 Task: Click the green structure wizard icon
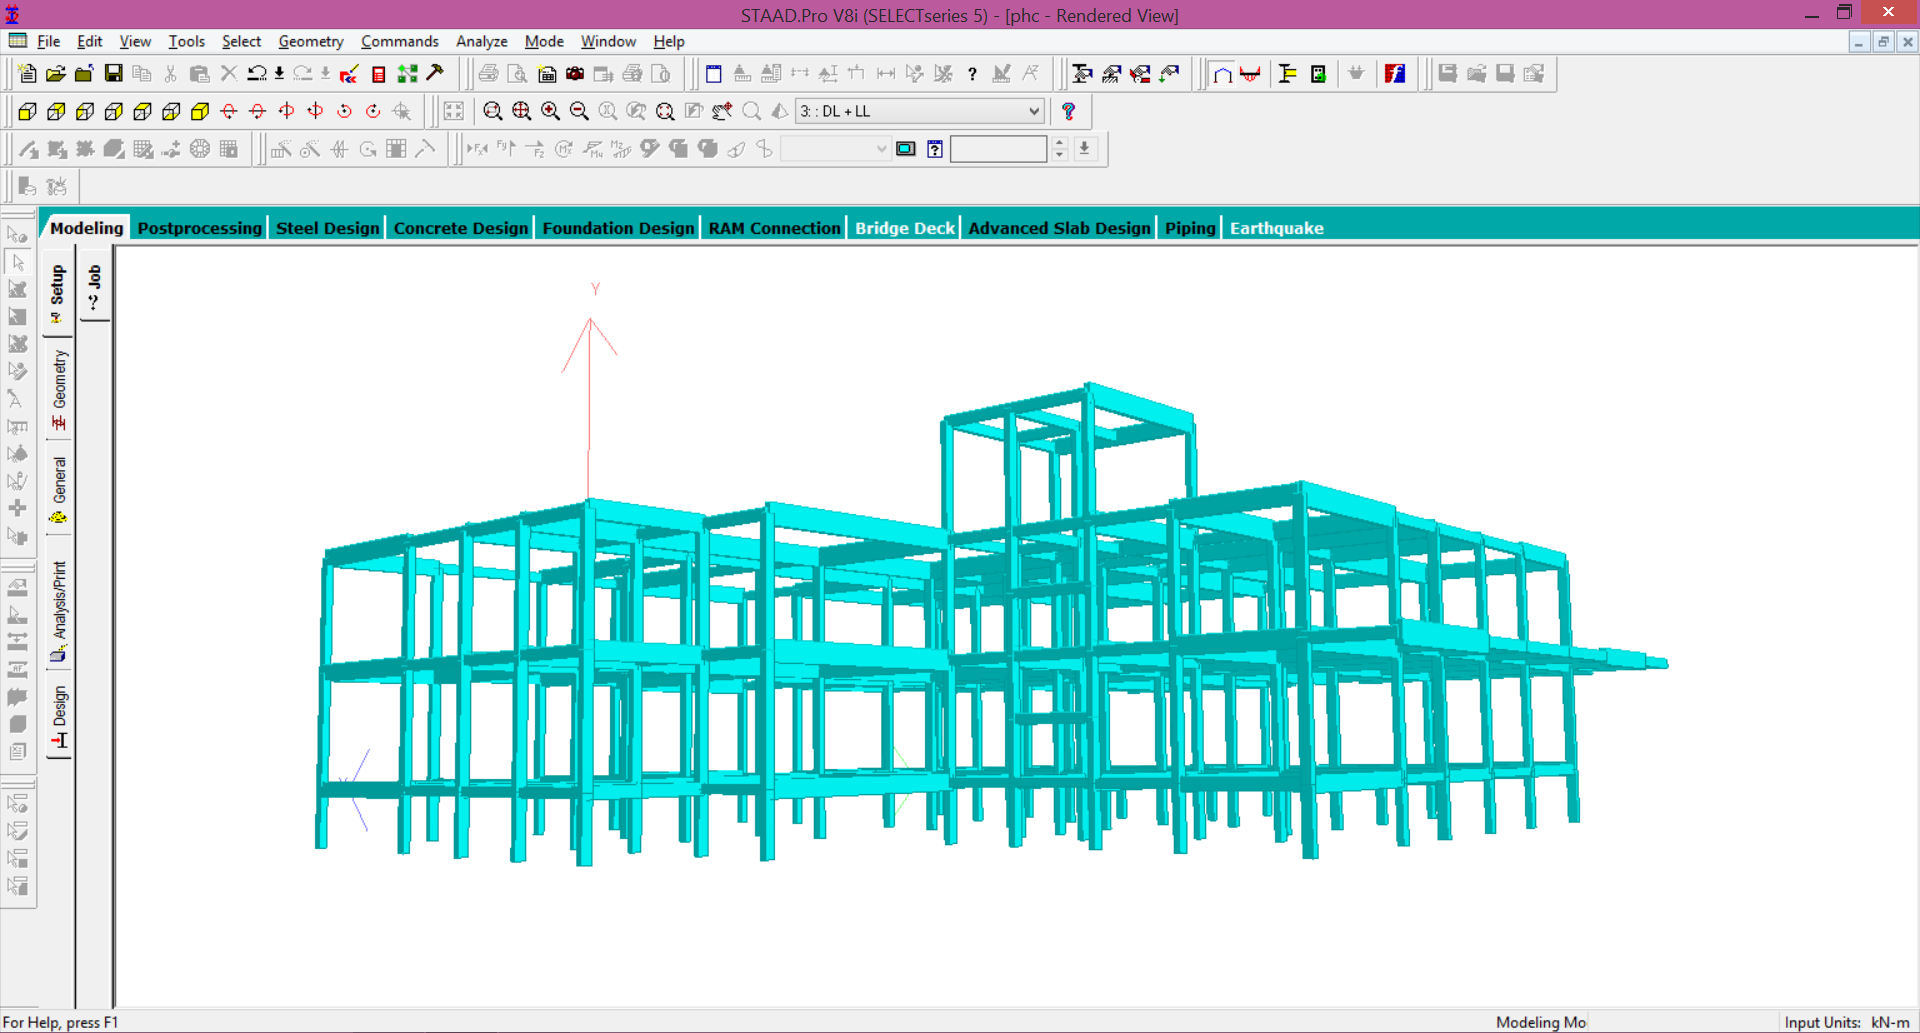[407, 74]
